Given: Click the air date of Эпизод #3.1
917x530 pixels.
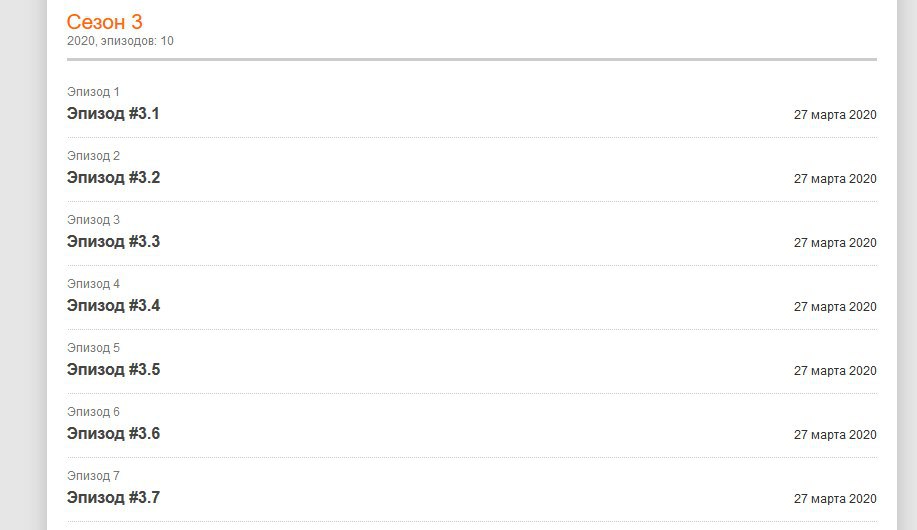Looking at the screenshot, I should click(x=835, y=115).
